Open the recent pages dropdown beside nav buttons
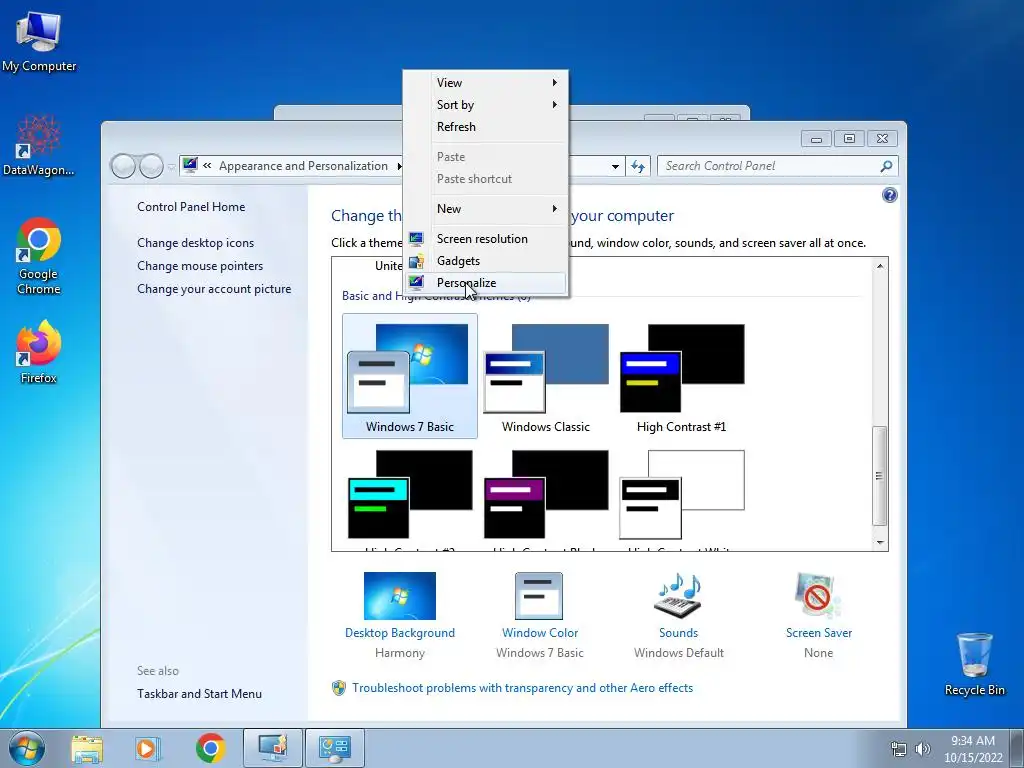 [171, 167]
